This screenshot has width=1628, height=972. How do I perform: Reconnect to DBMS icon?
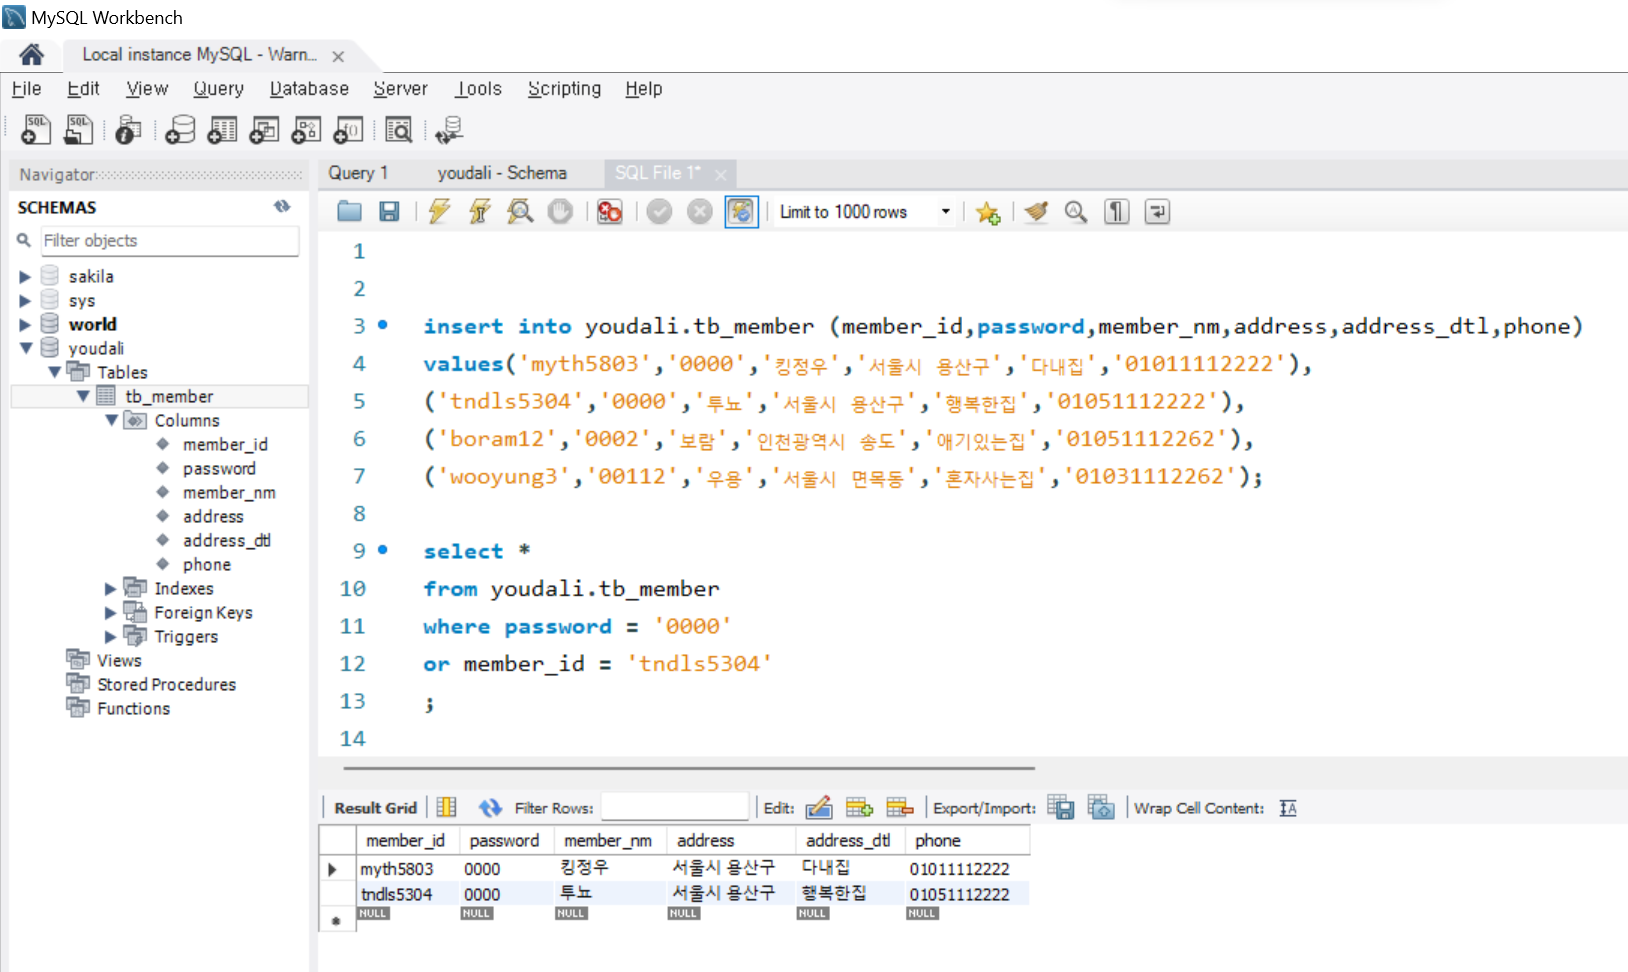449,130
